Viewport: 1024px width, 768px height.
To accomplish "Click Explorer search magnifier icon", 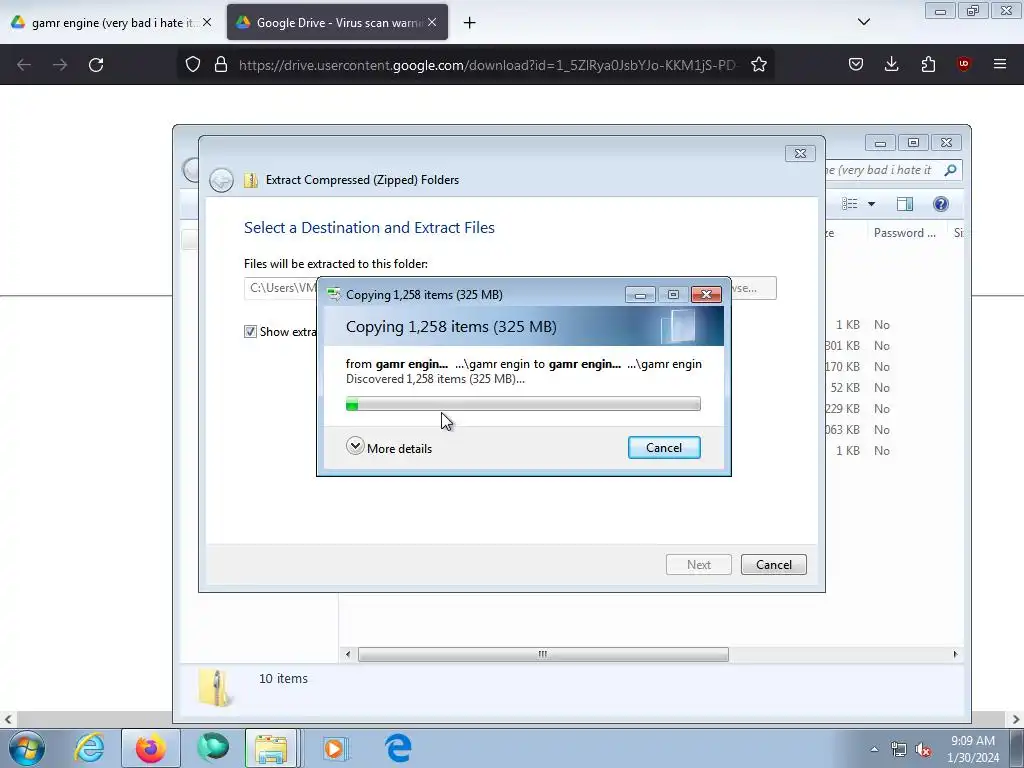I will [950, 170].
